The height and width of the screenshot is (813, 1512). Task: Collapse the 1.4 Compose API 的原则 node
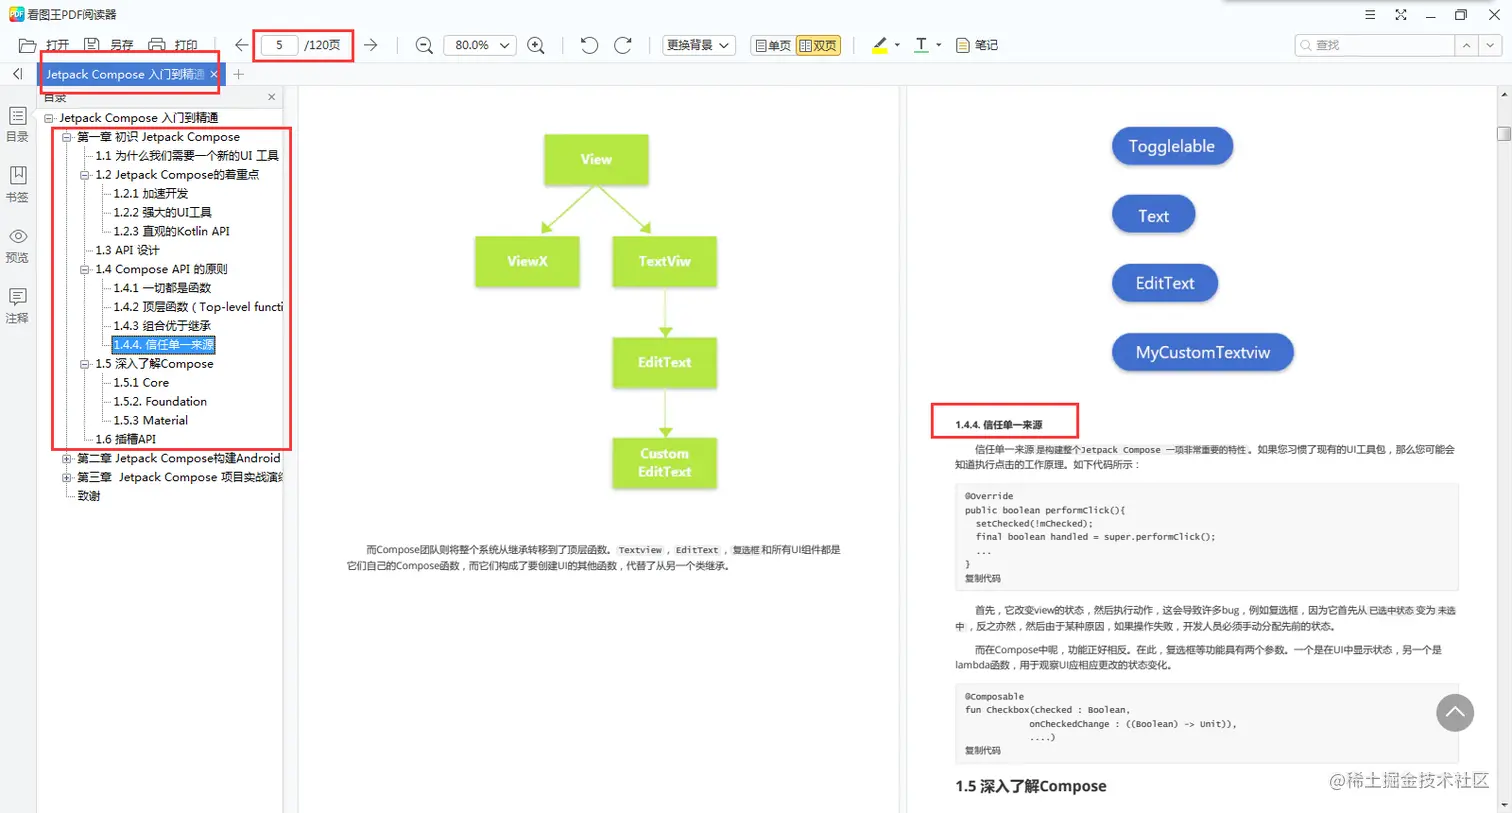pyautogui.click(x=85, y=269)
